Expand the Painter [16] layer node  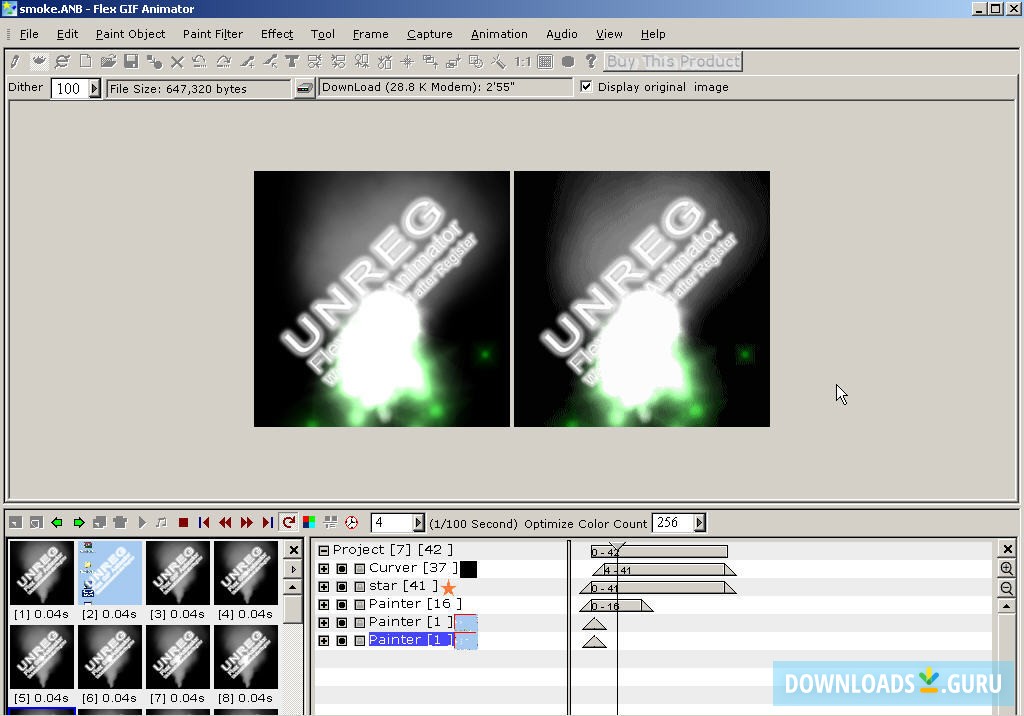point(323,605)
